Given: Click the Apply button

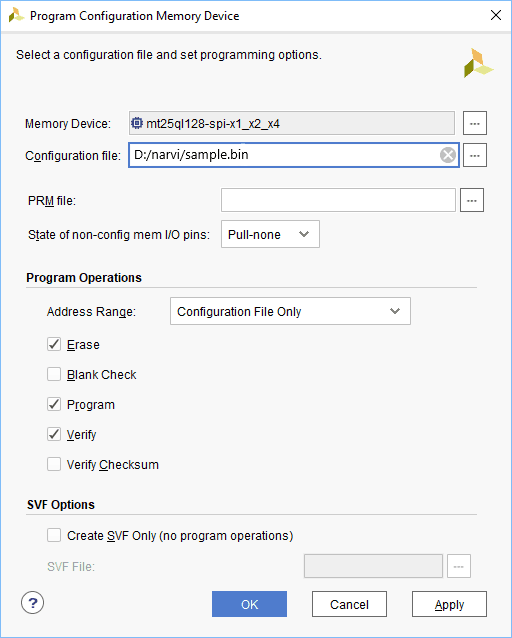Looking at the screenshot, I should 449,604.
